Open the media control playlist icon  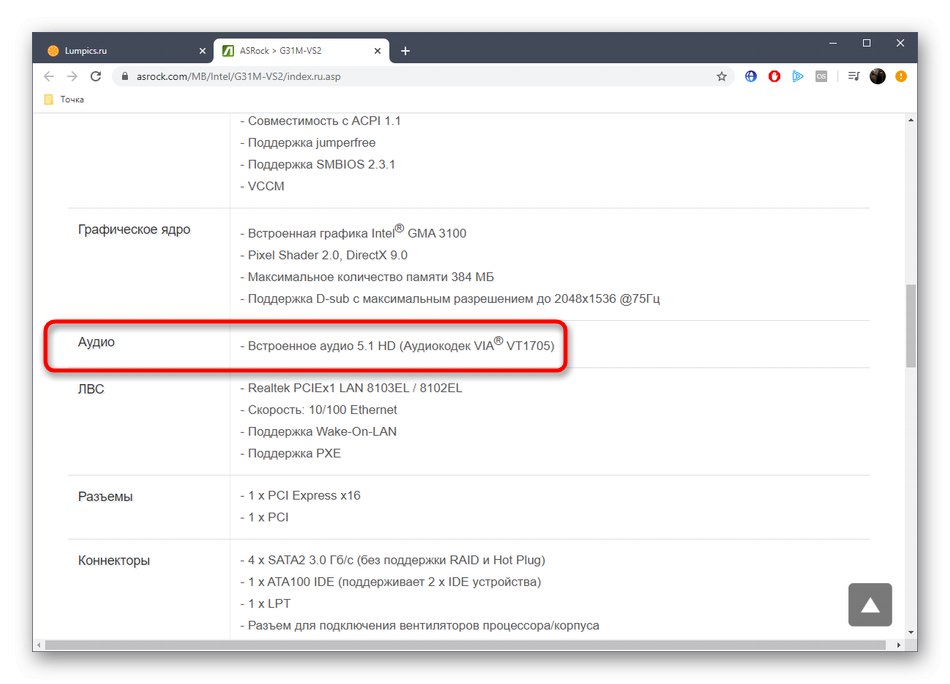click(x=854, y=76)
